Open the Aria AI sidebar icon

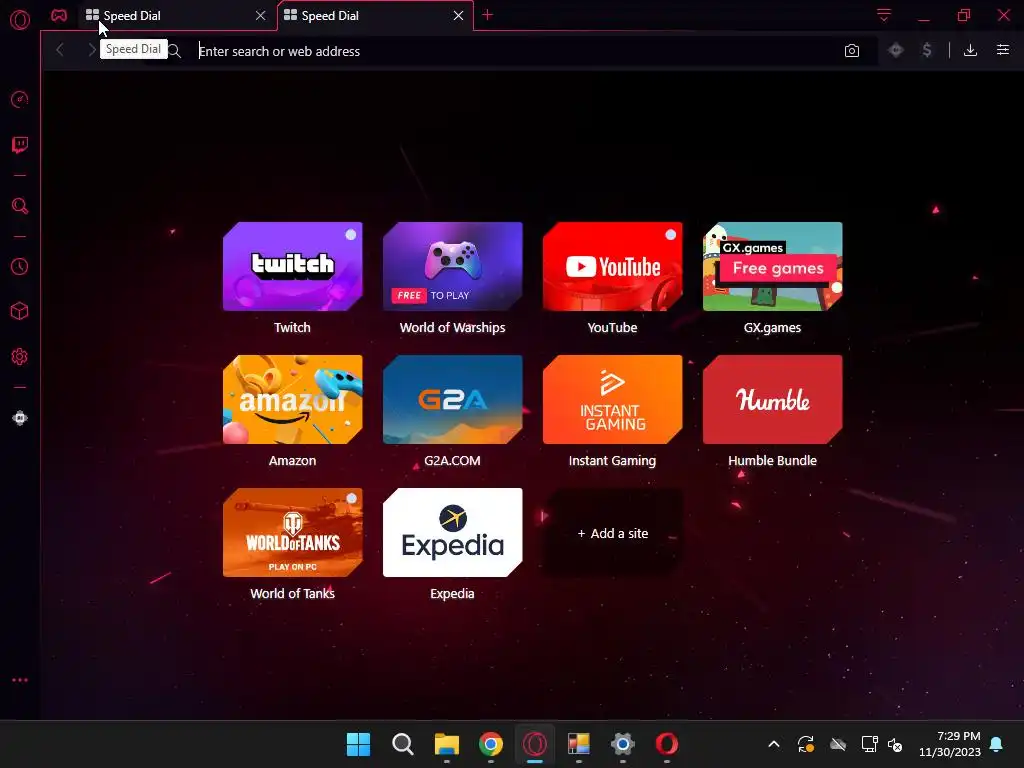tap(20, 418)
